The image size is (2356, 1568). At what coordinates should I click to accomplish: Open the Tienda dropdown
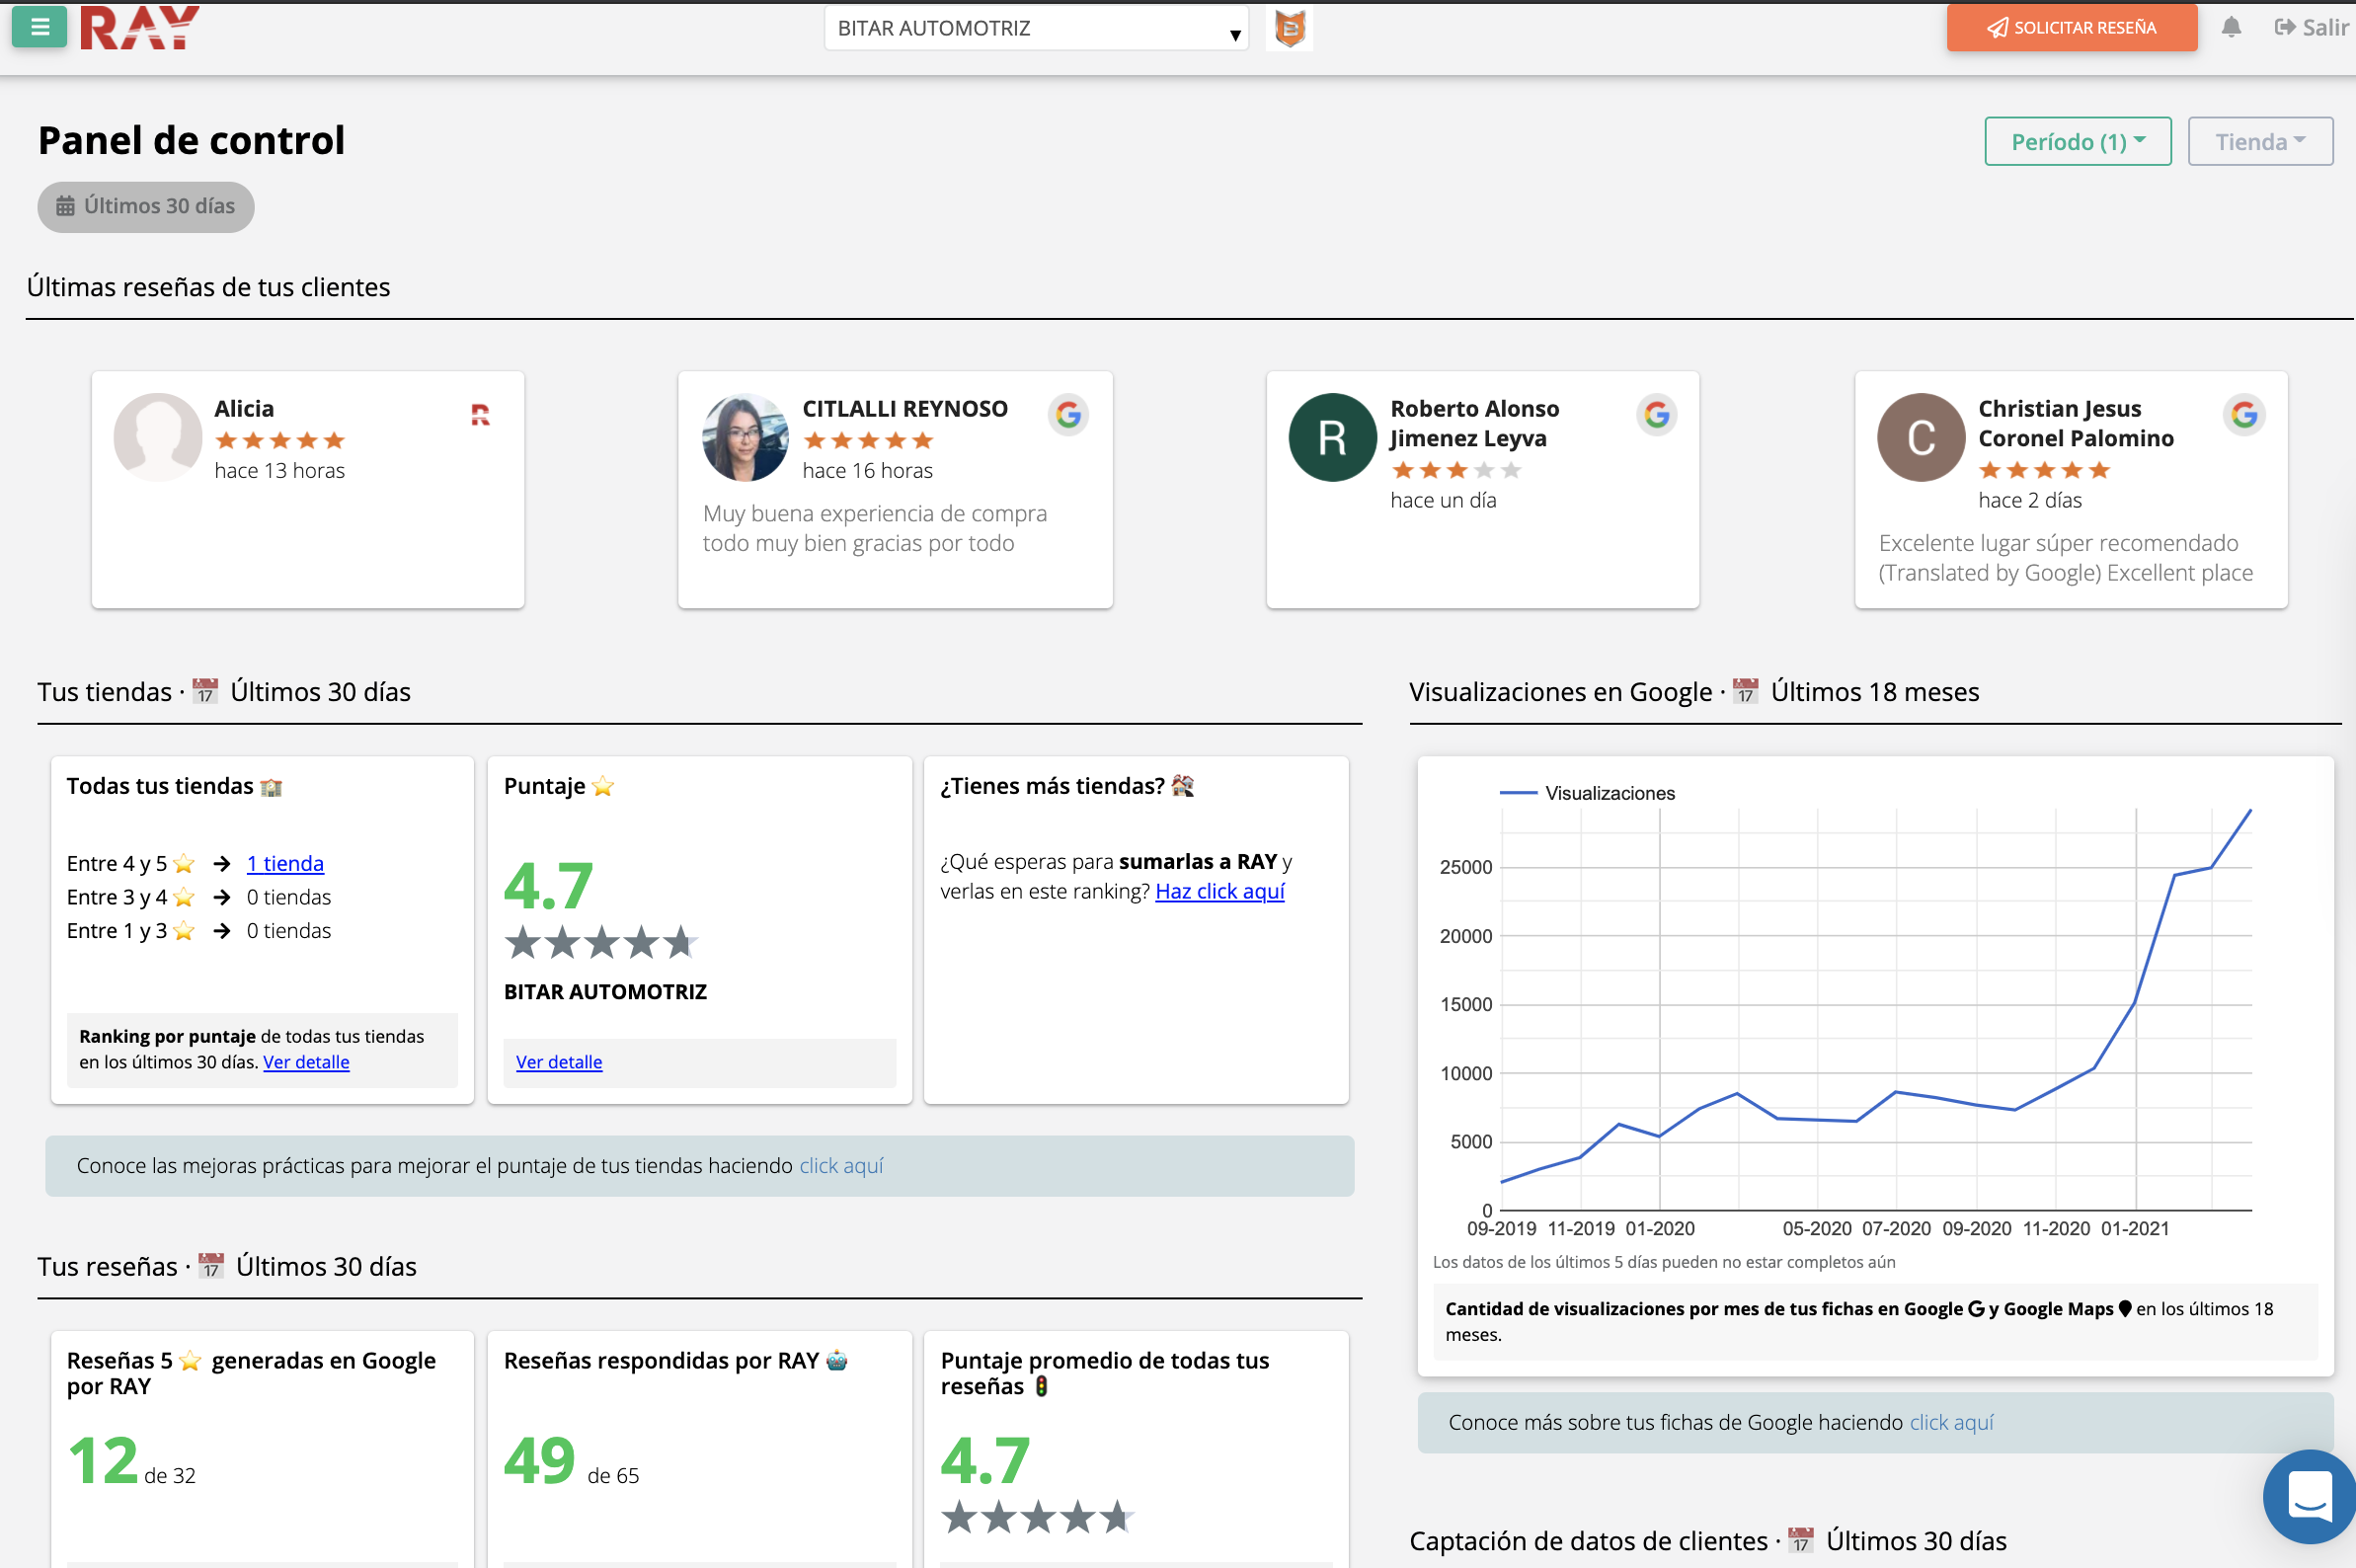click(x=2259, y=141)
